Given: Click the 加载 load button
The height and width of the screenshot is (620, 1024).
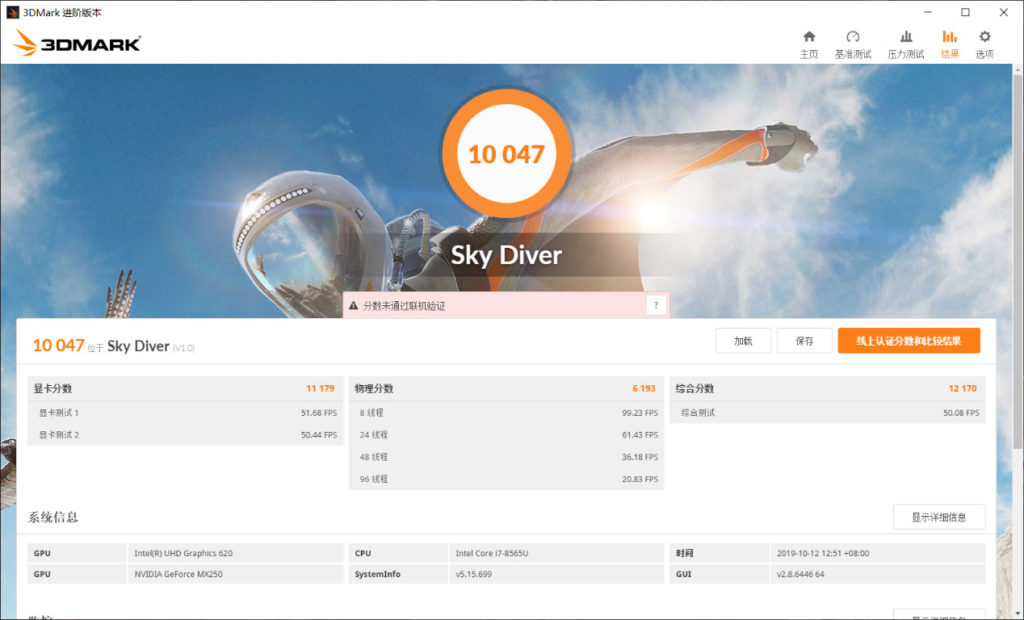Looking at the screenshot, I should 743,340.
